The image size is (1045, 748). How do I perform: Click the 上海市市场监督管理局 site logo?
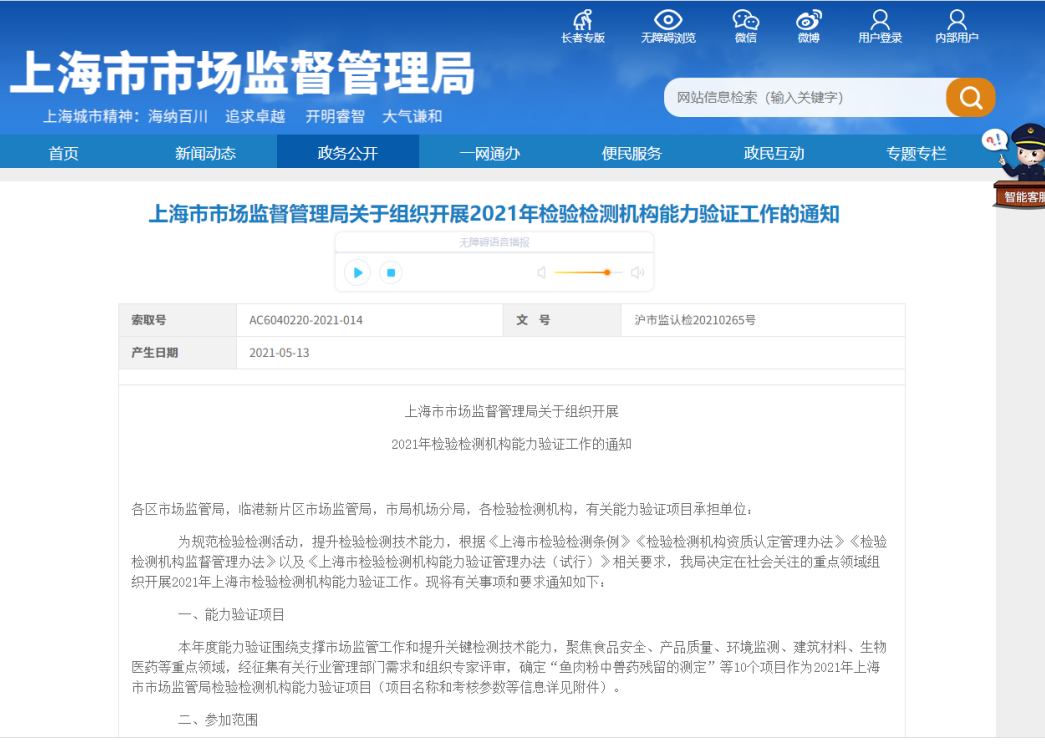242,73
